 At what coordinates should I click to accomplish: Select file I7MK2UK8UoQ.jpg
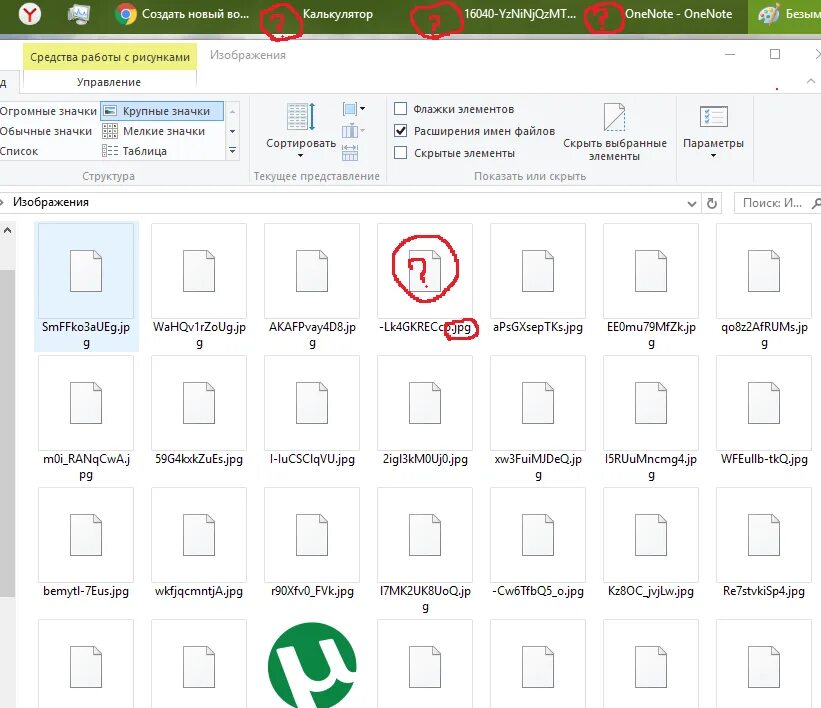pyautogui.click(x=425, y=550)
